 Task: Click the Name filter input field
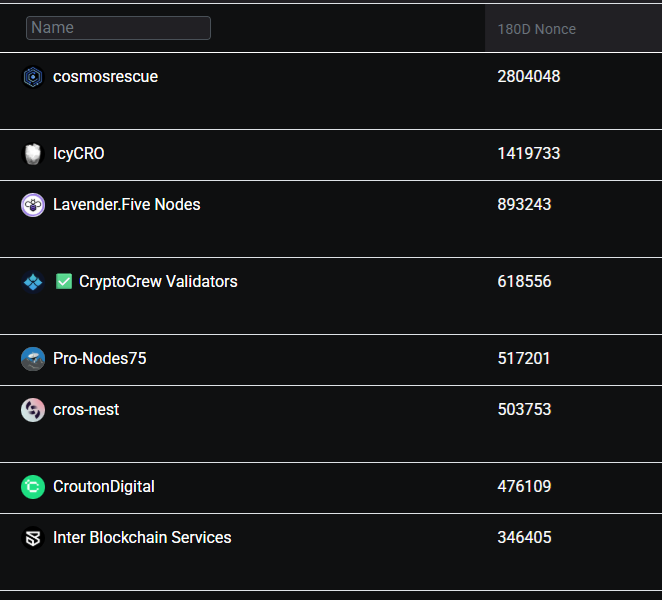(x=118, y=28)
